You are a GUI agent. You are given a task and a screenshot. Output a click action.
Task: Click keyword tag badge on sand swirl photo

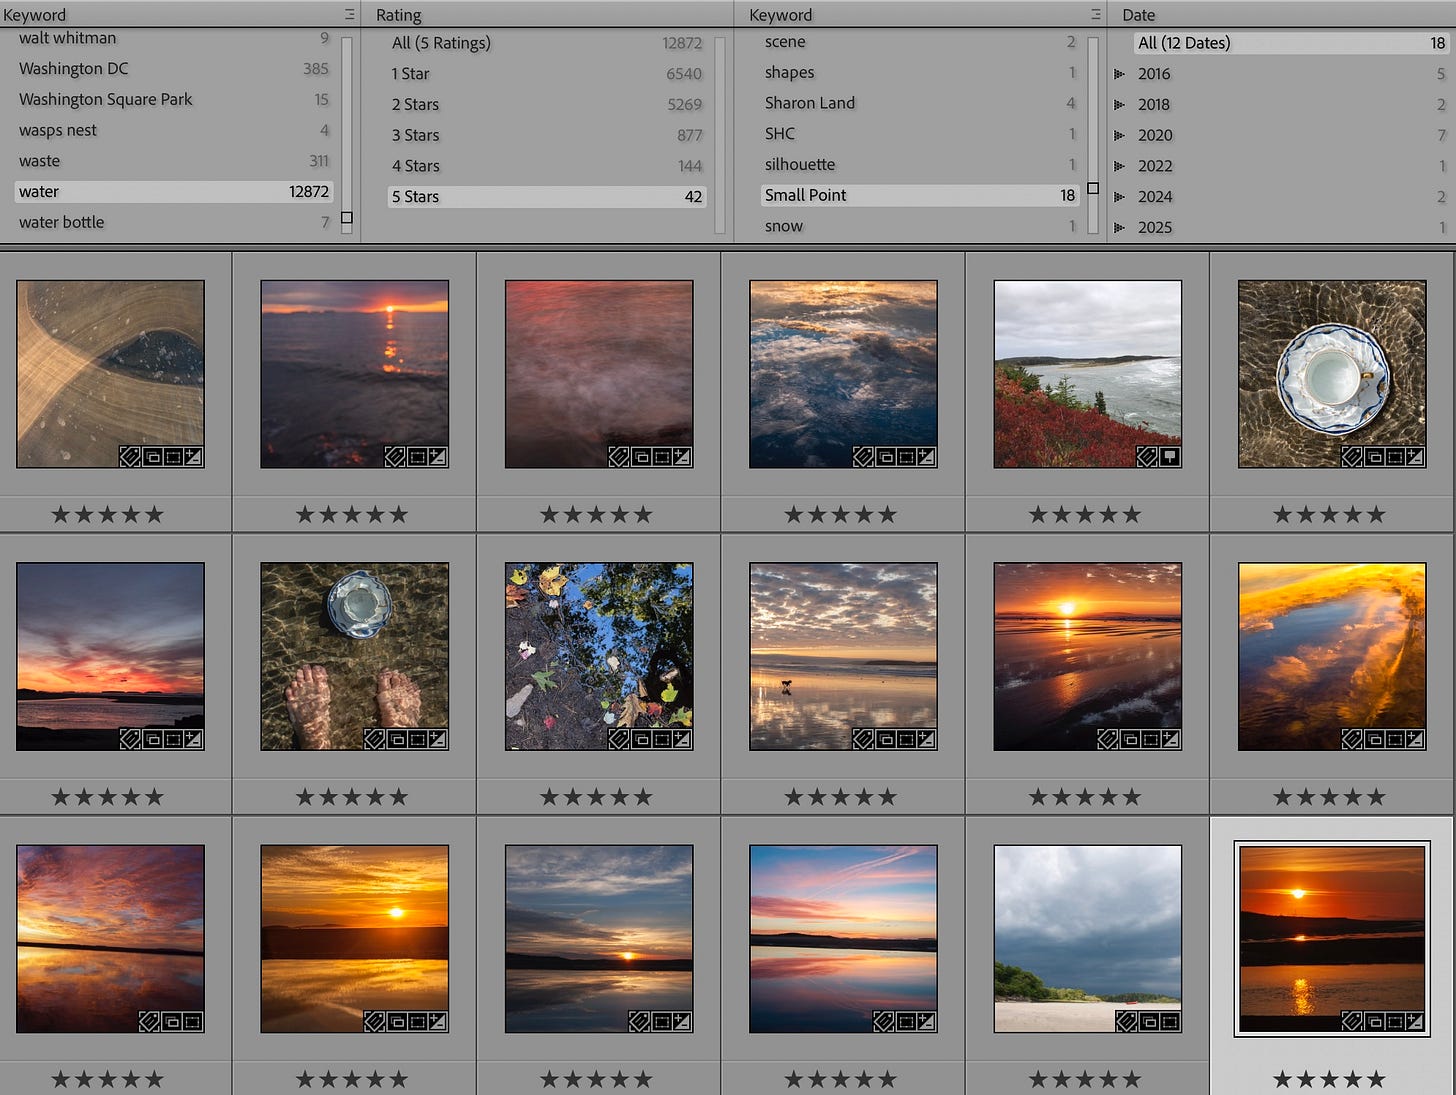(130, 457)
